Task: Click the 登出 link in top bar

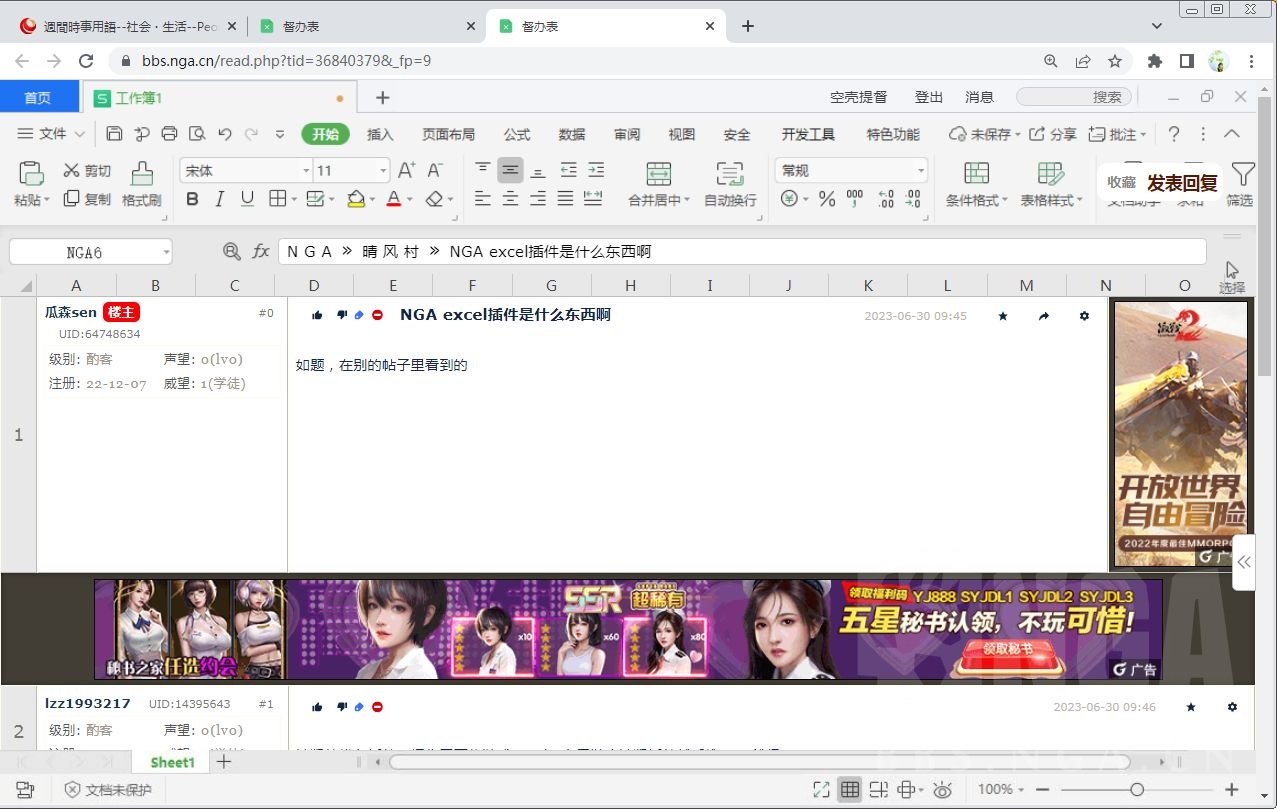Action: [927, 97]
